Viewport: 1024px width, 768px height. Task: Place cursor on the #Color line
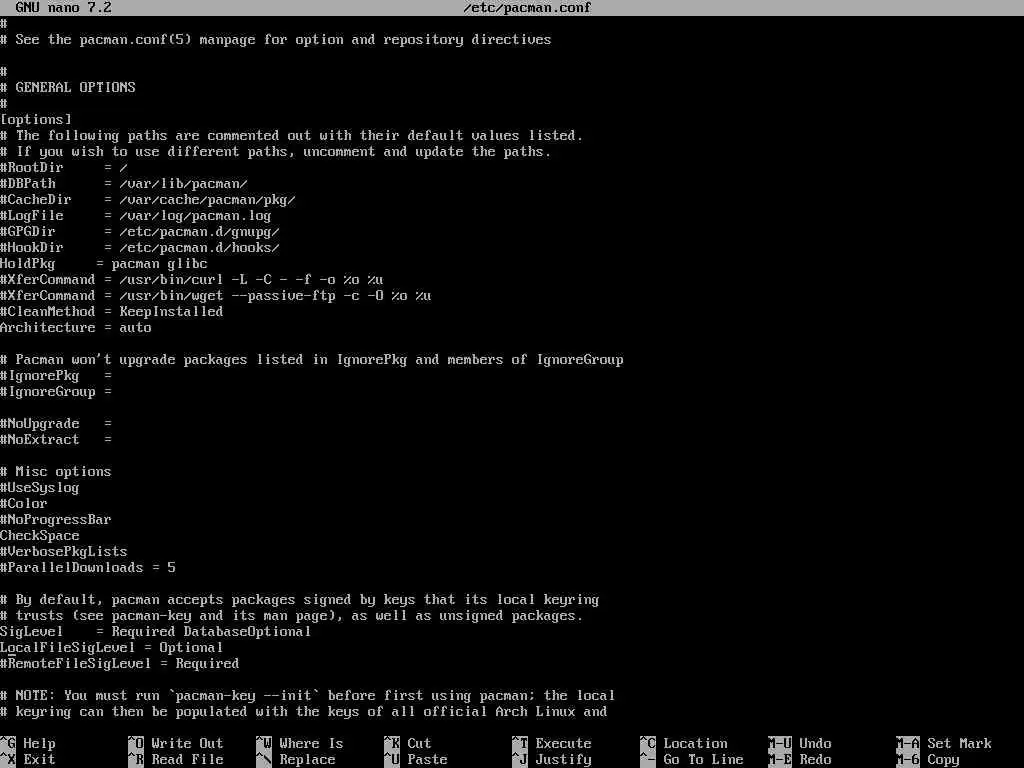coord(24,504)
